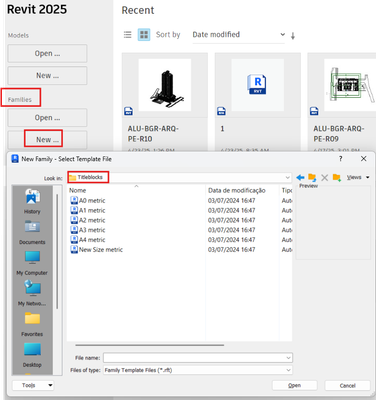Screen dimensions: 376x400
Task: Open the ALU-BGR-ARQ-PE-R09 recent project thumbnail
Action: [x=350, y=85]
